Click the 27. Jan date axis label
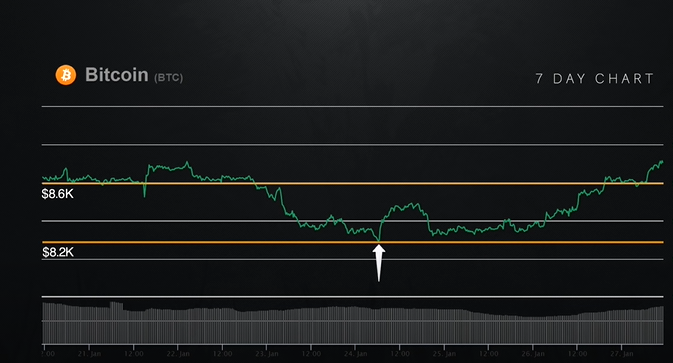Image resolution: width=673 pixels, height=363 pixels. pos(622,354)
